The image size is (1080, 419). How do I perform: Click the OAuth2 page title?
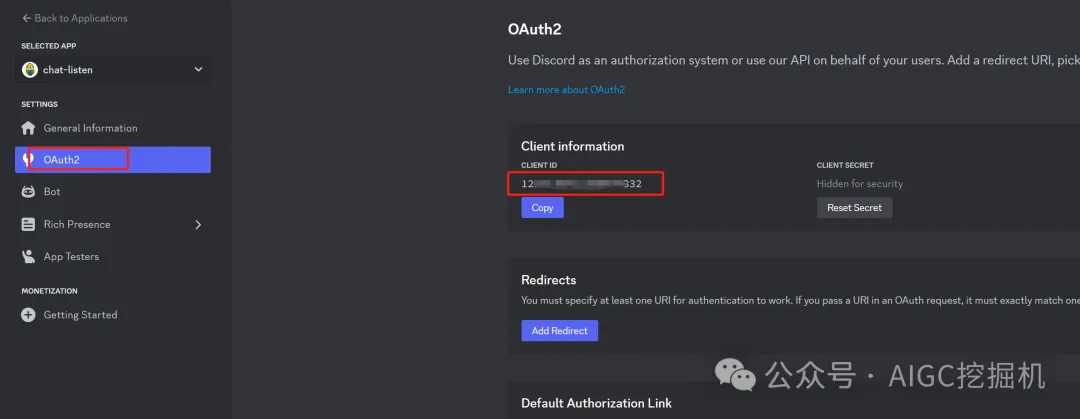[535, 29]
